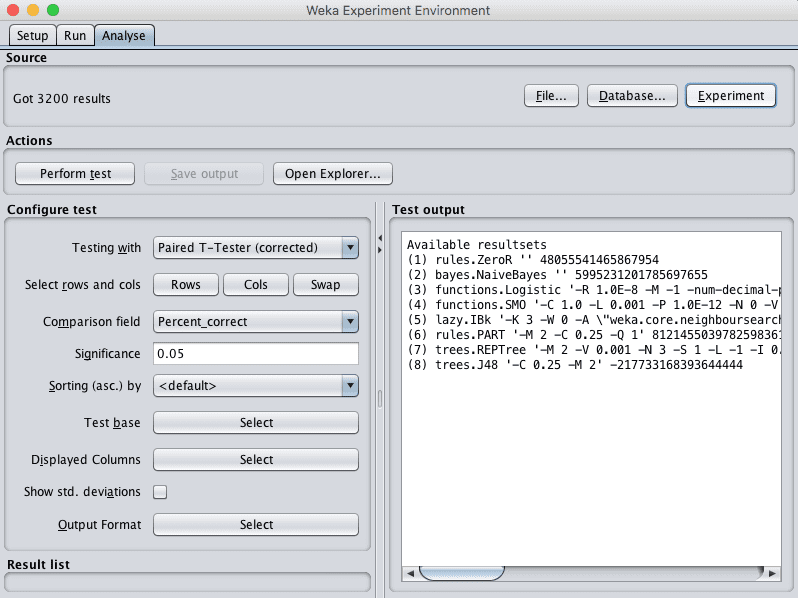This screenshot has height=598, width=798.
Task: Click the bayes.NaiveBayes resultset line
Action: pyautogui.click(x=557, y=275)
